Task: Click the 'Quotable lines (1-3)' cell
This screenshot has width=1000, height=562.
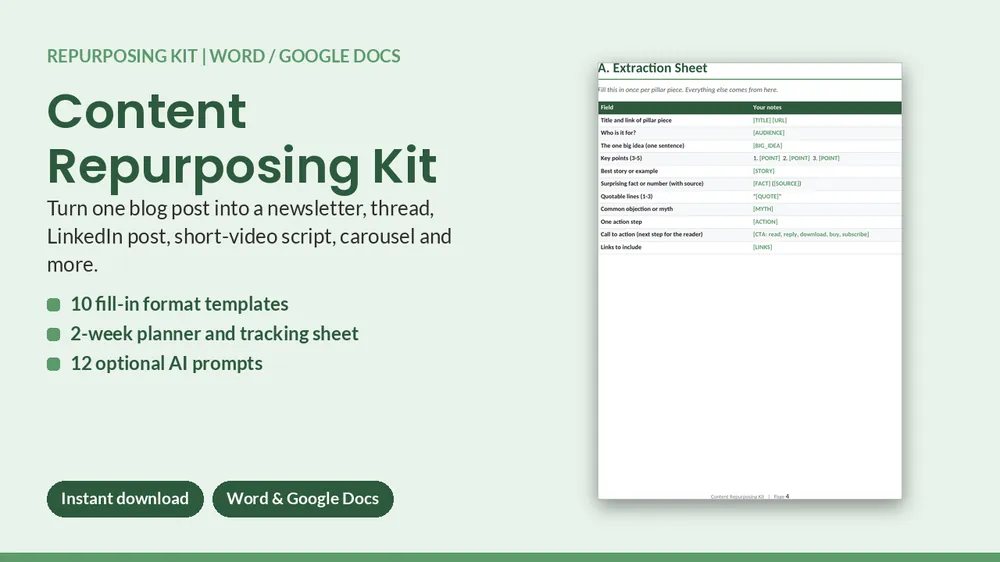Action: [x=626, y=196]
